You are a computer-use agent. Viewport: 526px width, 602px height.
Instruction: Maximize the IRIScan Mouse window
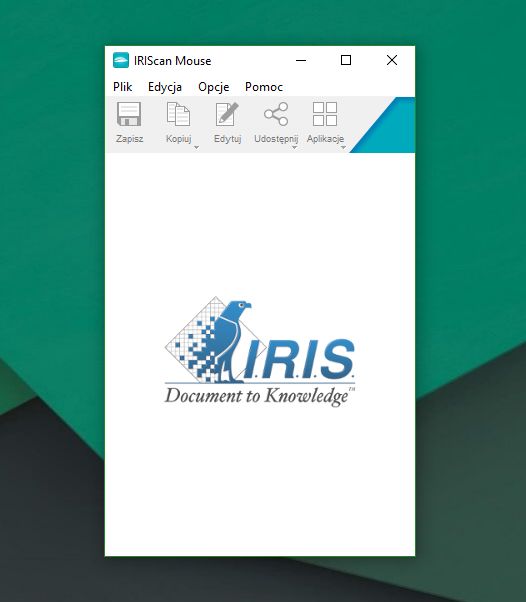(x=346, y=60)
